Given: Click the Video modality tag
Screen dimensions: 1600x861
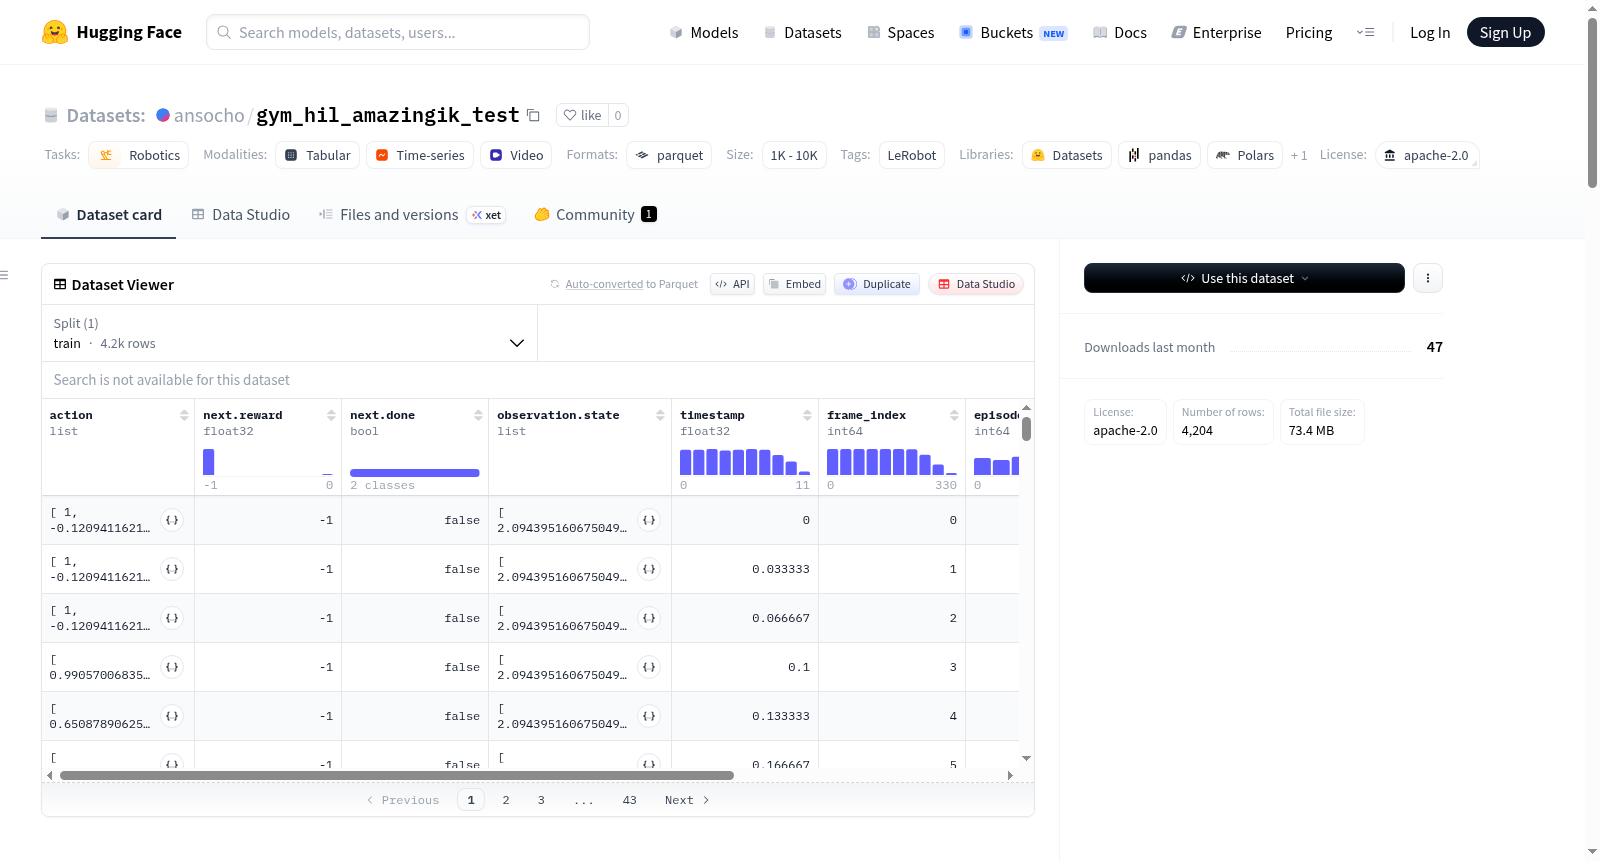Looking at the screenshot, I should tap(516, 155).
